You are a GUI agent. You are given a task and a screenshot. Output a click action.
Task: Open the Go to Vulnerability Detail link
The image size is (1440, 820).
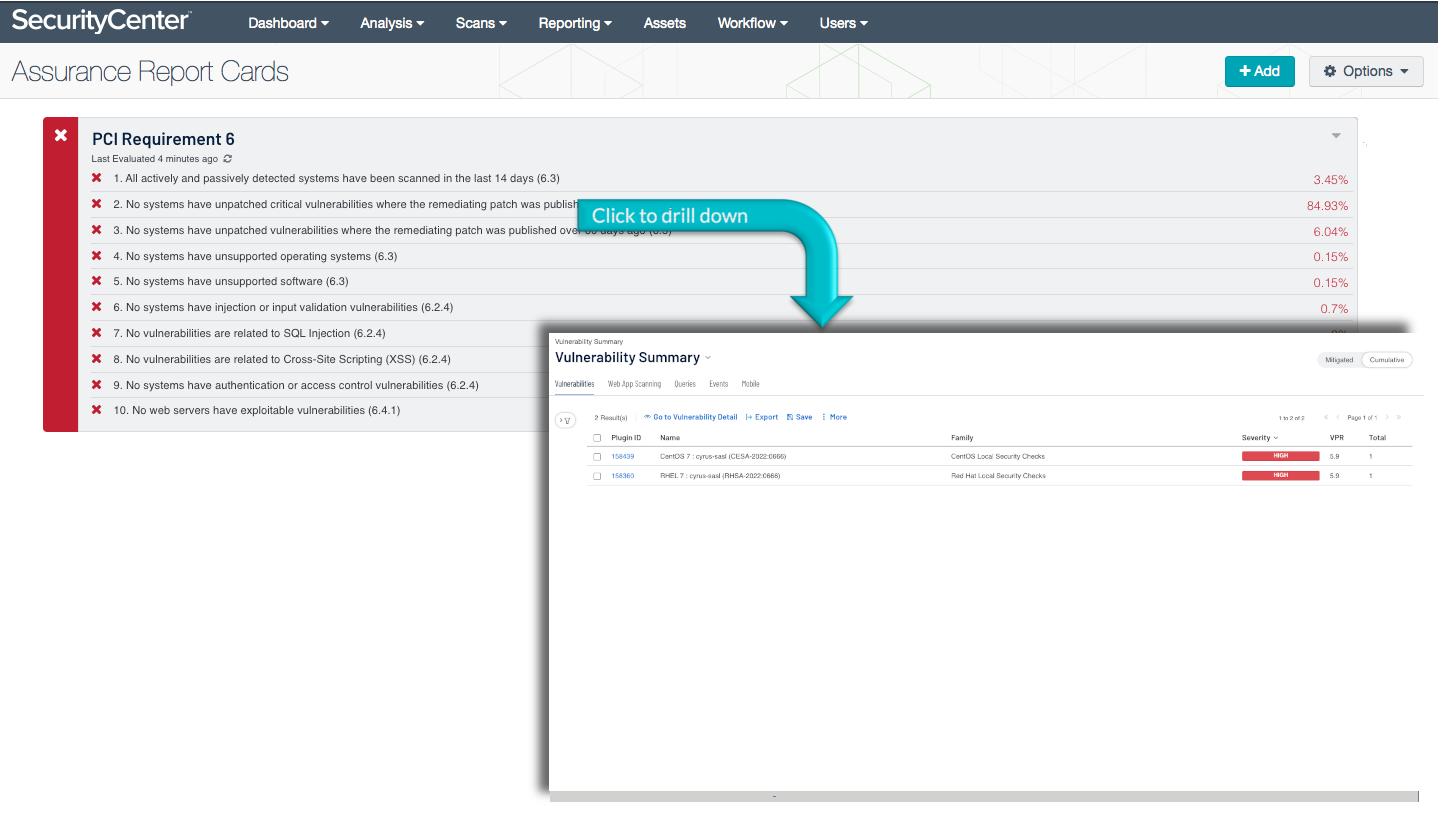coord(690,417)
